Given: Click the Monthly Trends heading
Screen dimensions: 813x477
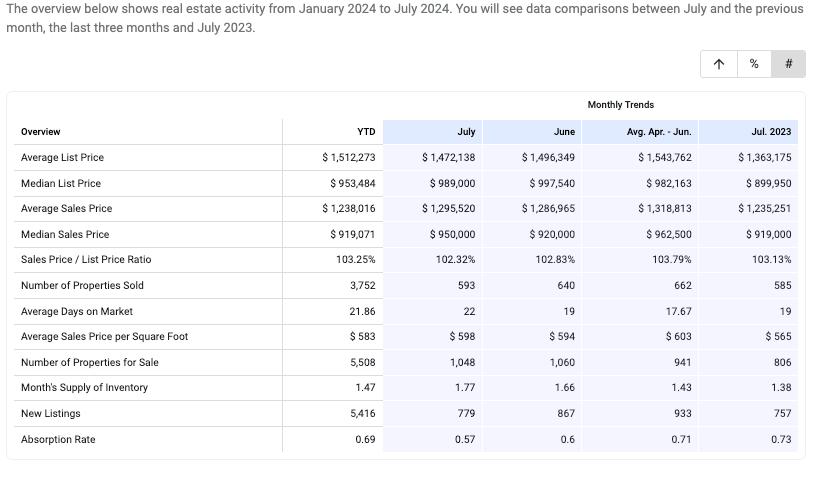Looking at the screenshot, I should coord(620,105).
